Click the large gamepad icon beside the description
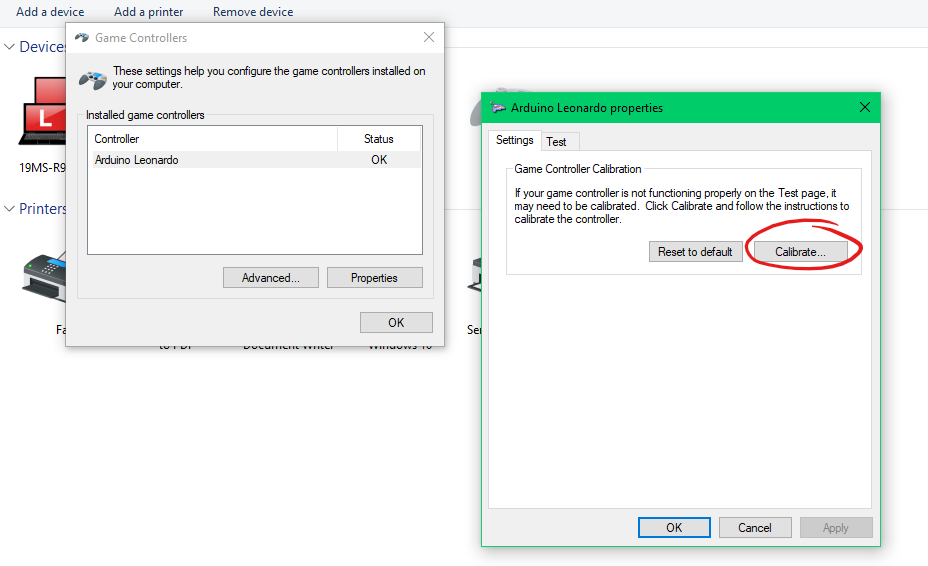Screen dimensions: 928x566 [x=93, y=80]
